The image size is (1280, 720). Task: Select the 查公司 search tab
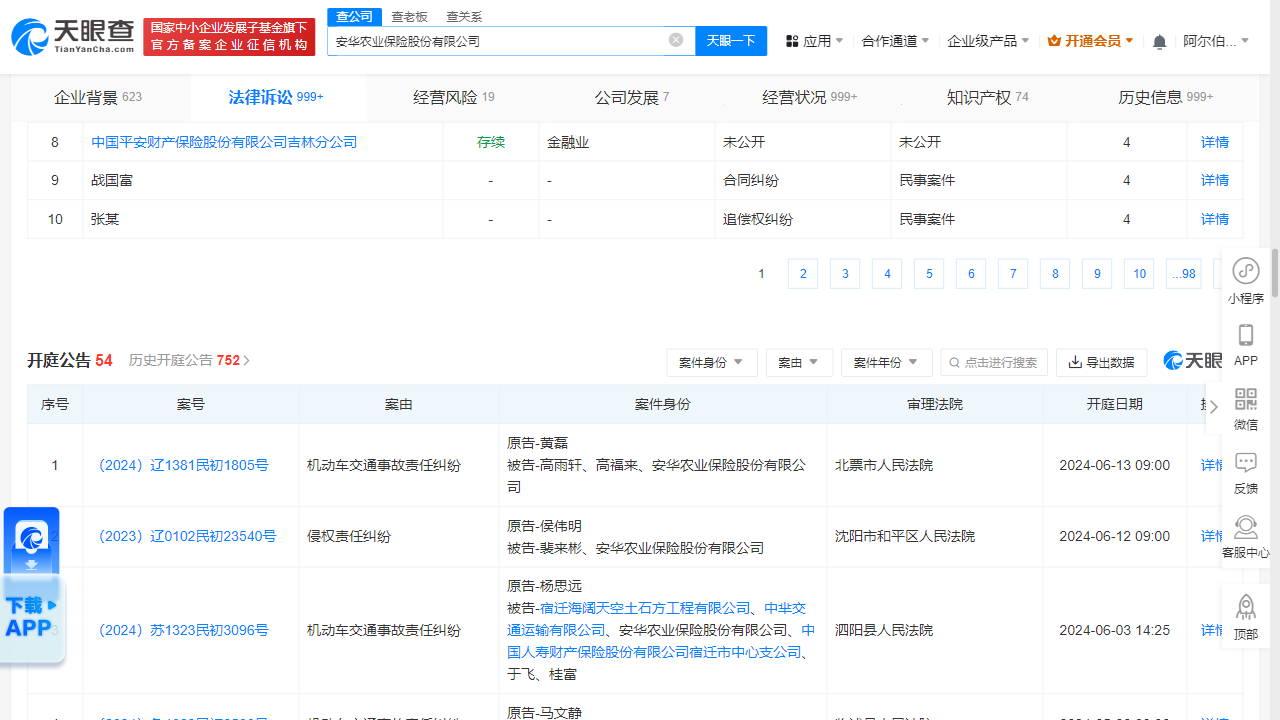coord(354,16)
